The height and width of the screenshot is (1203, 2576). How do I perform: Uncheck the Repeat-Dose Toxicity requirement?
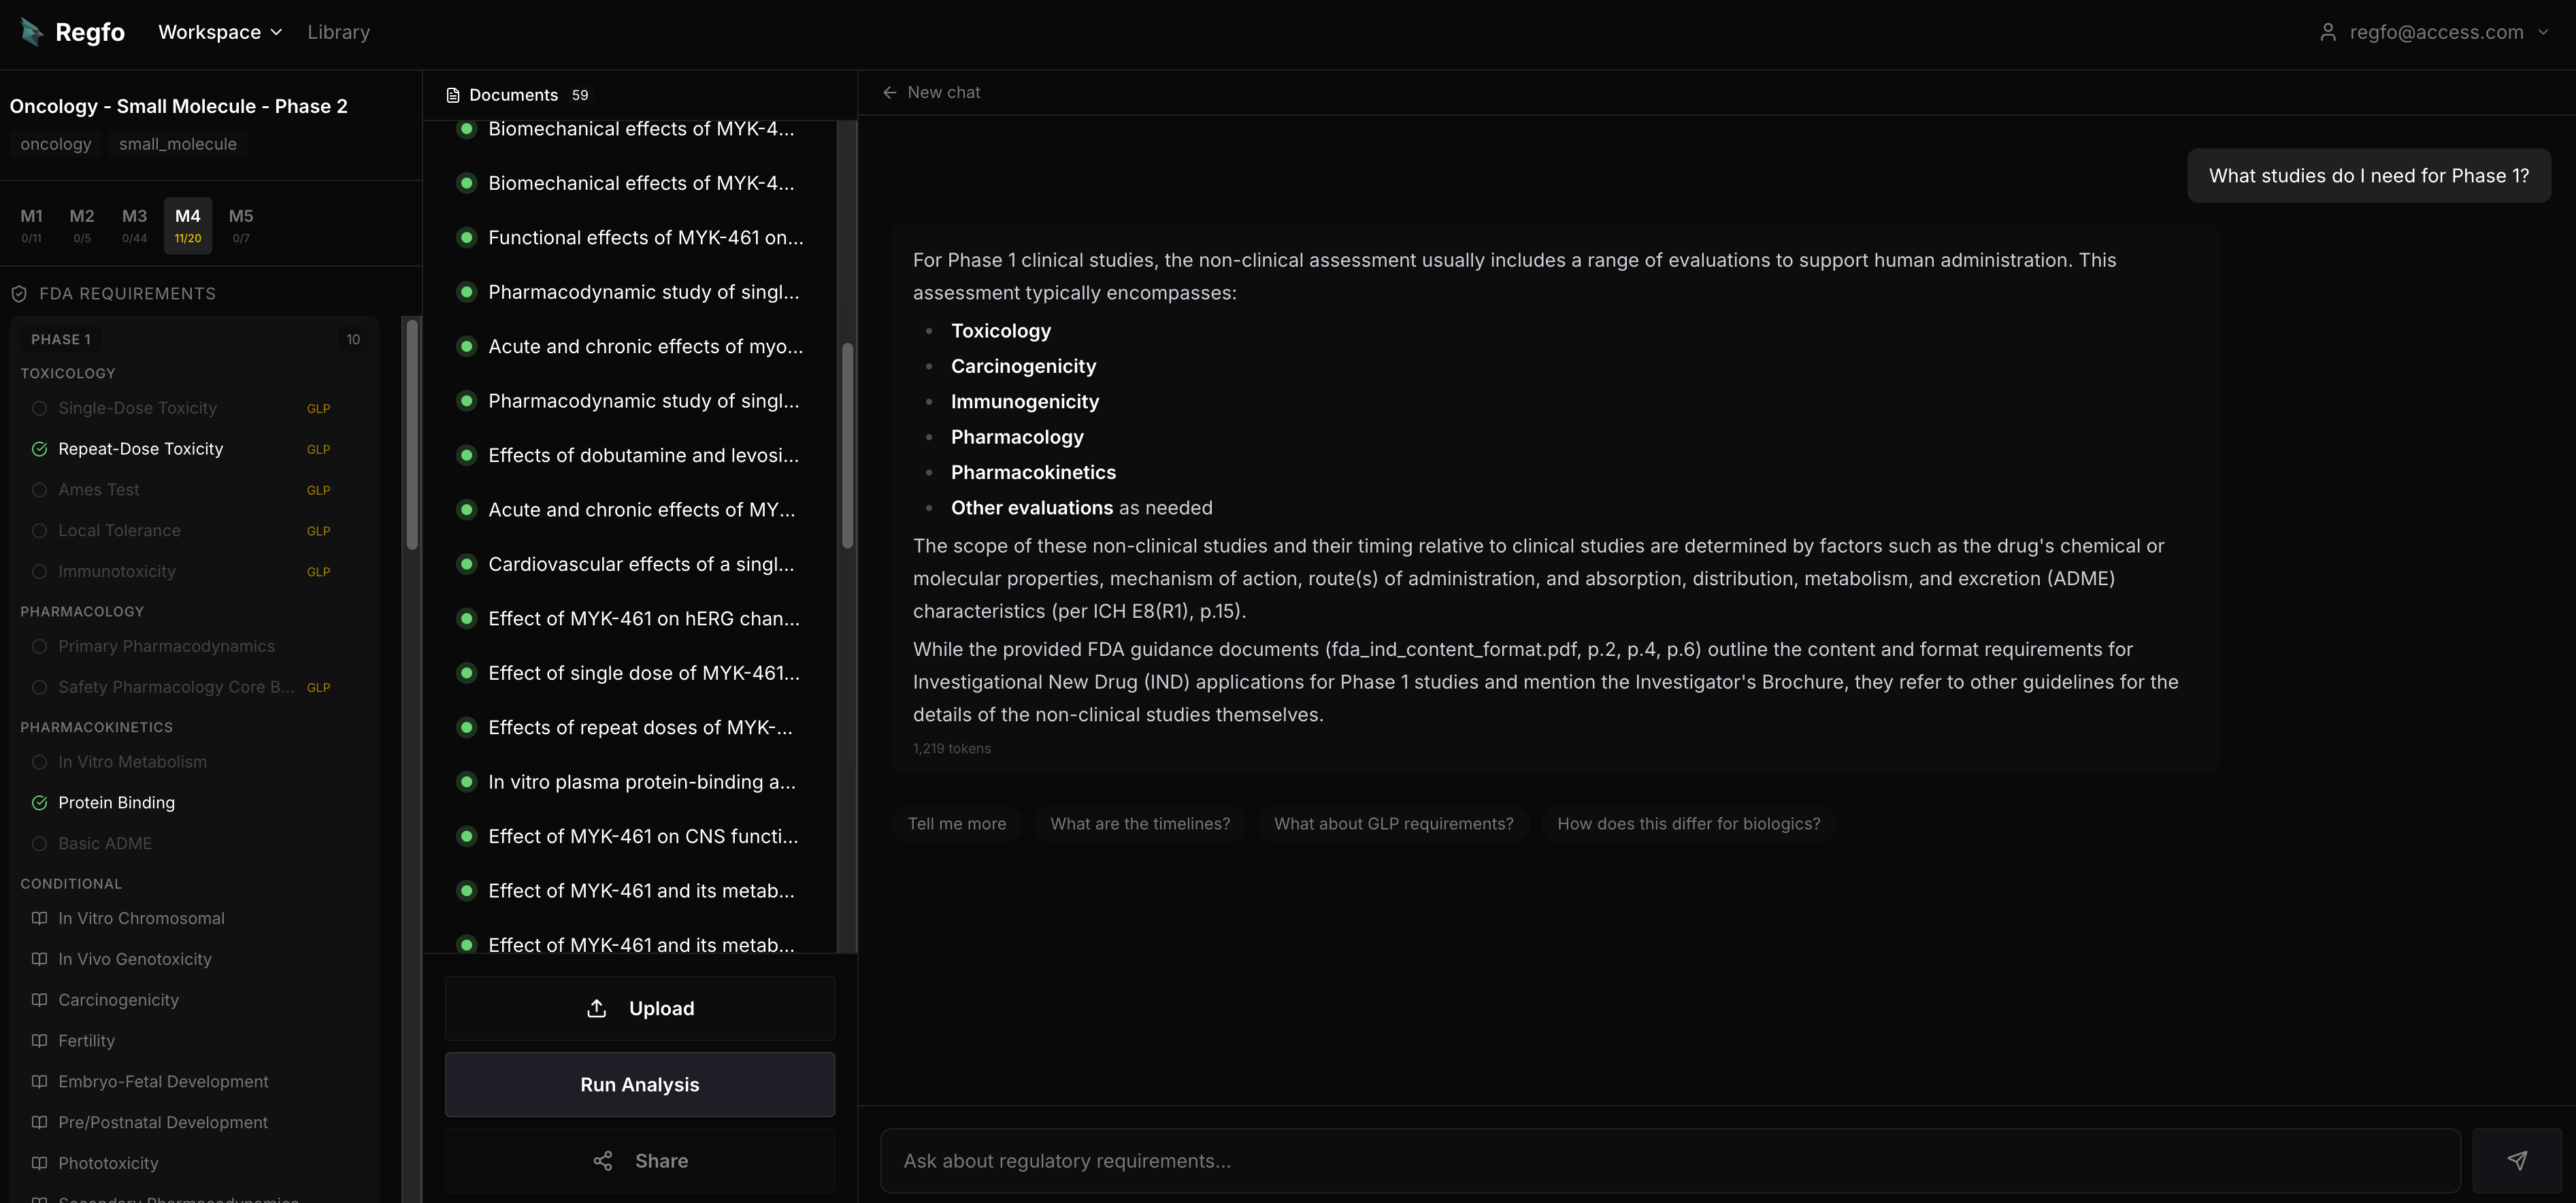tap(39, 449)
